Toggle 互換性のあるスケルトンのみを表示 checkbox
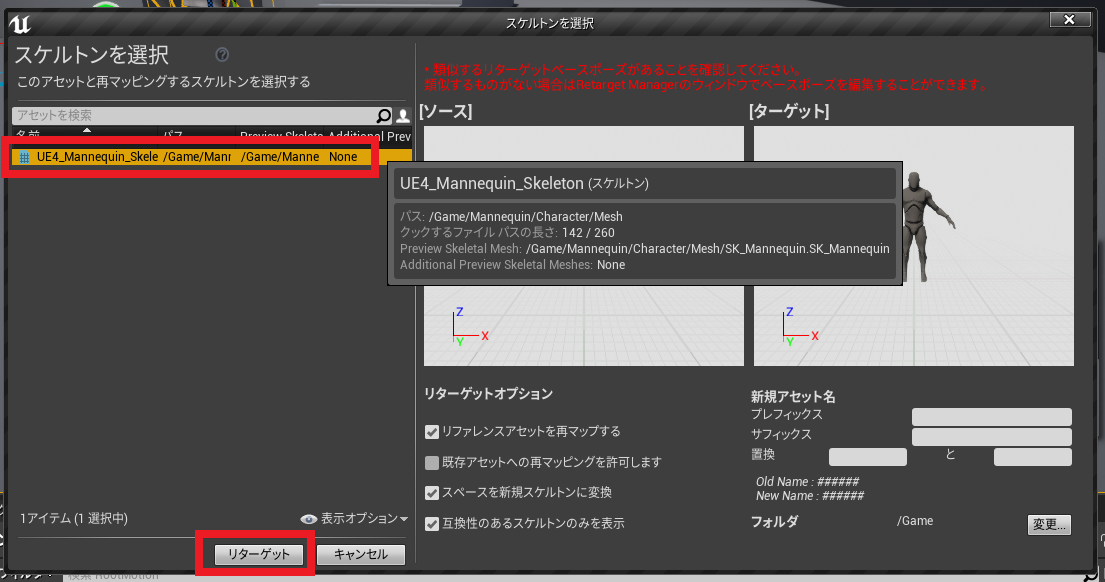Image resolution: width=1105 pixels, height=582 pixels. (x=432, y=524)
